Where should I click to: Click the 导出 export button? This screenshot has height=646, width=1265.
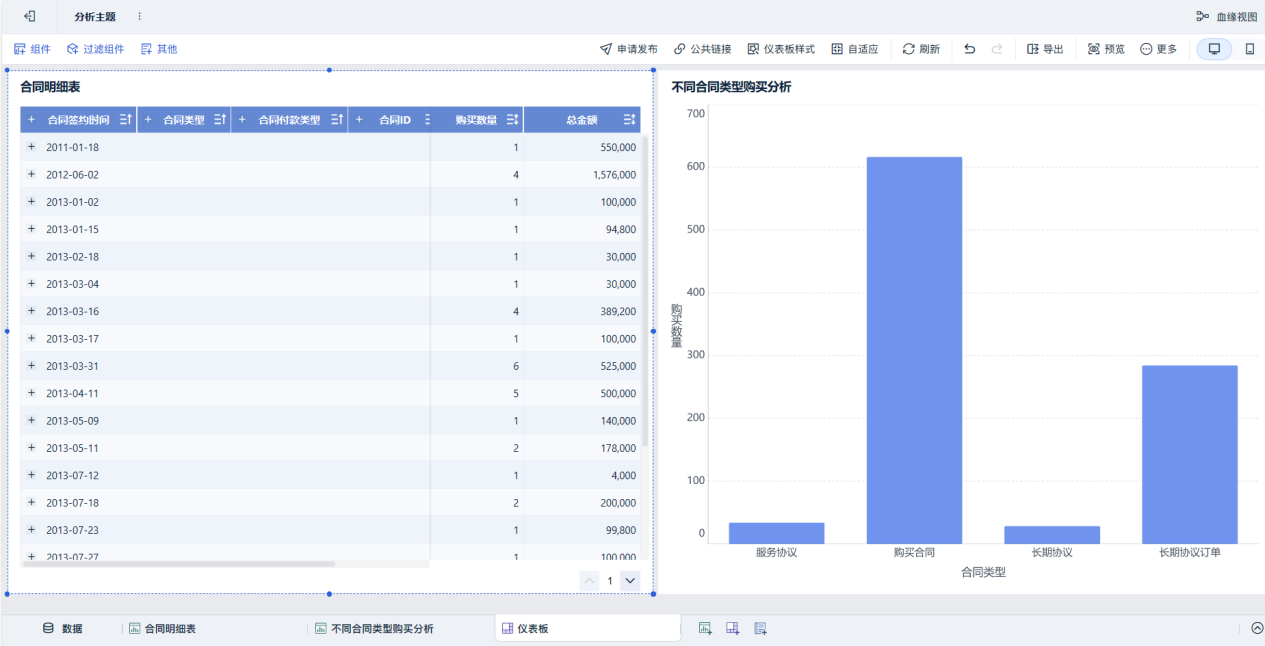pos(1045,49)
